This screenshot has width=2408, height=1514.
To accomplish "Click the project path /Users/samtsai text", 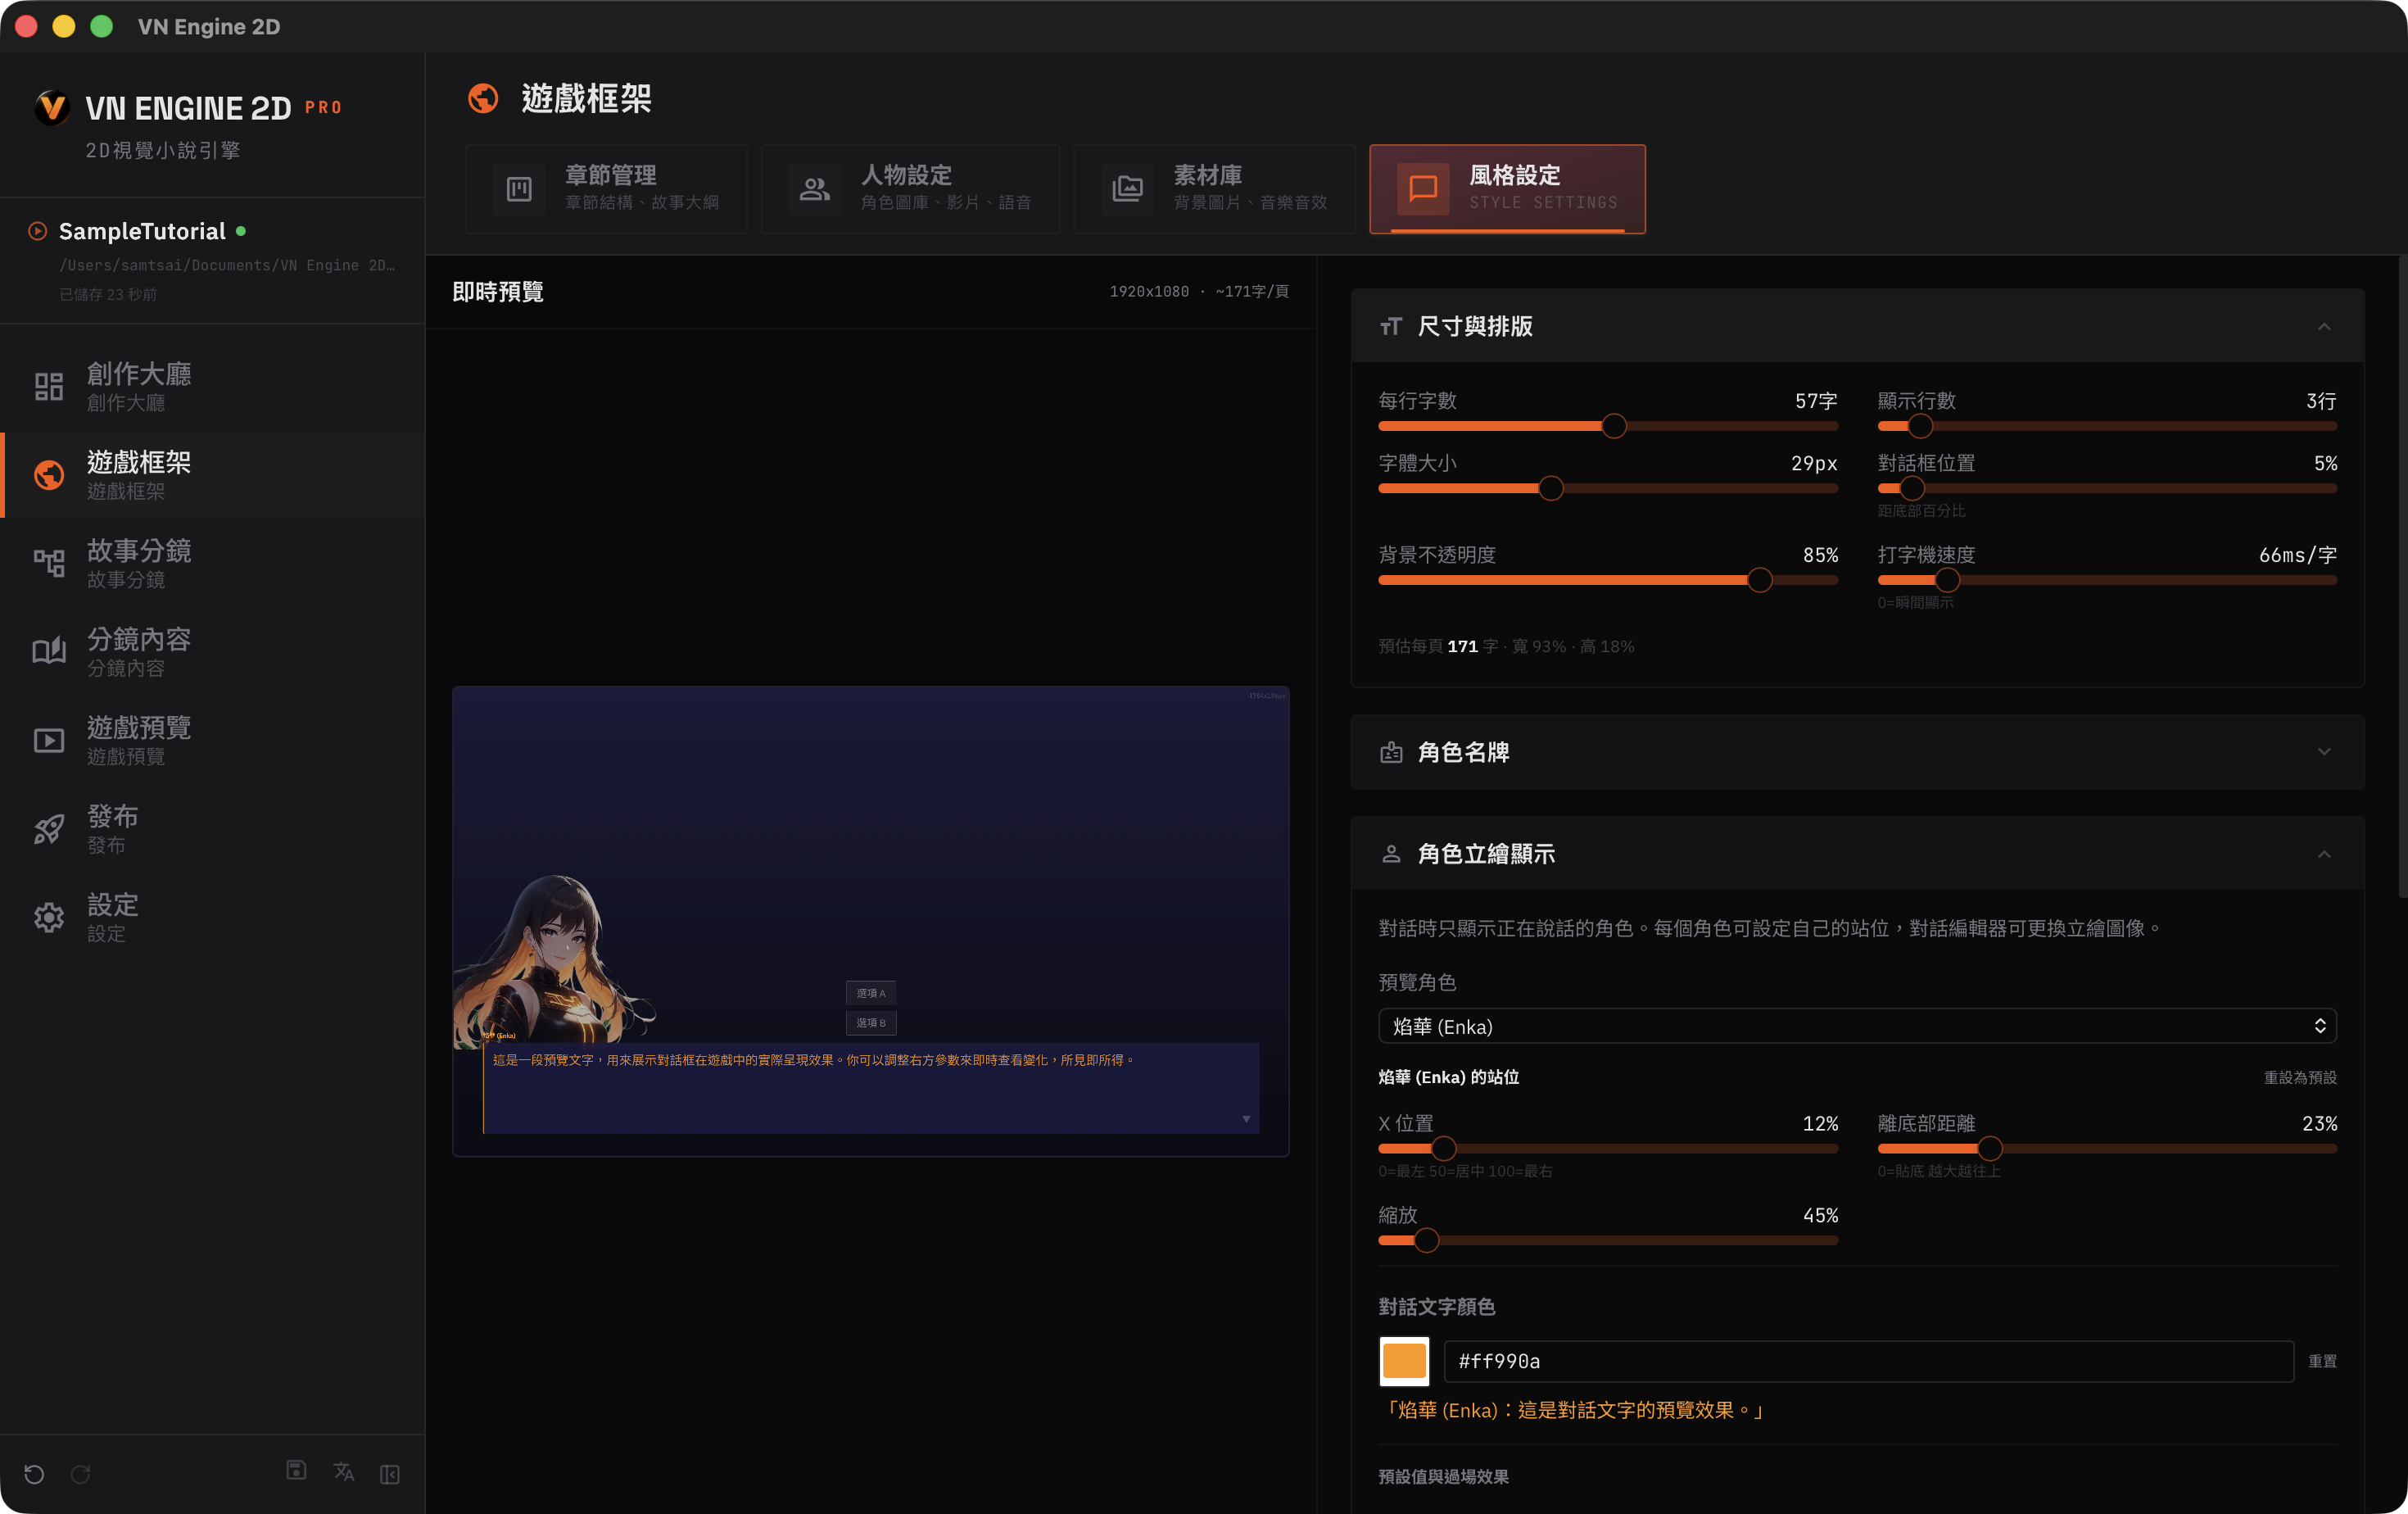I will click(227, 265).
